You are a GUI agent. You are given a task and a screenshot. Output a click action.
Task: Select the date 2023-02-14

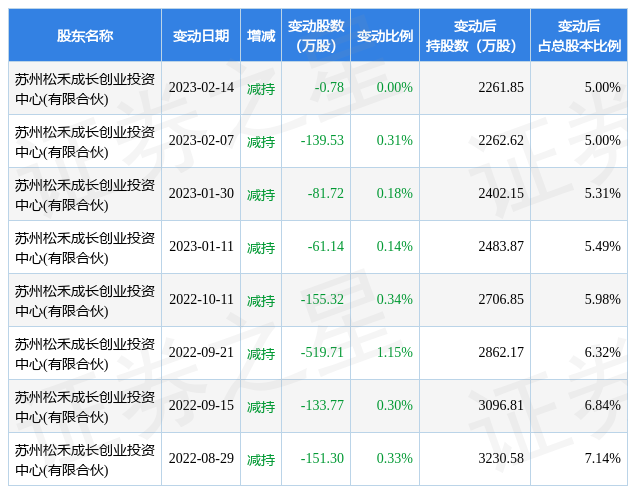click(201, 87)
